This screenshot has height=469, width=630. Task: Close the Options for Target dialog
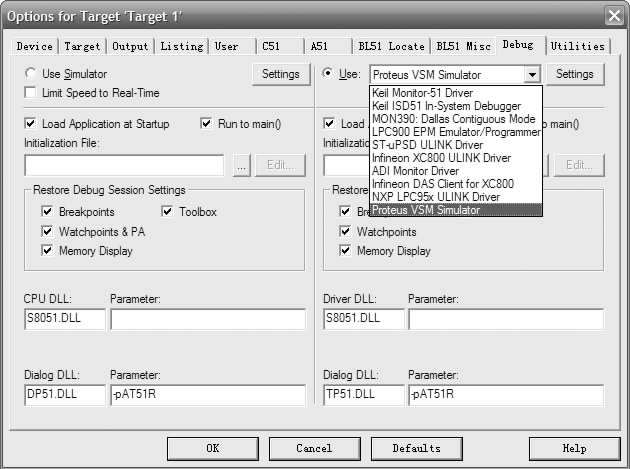[615, 16]
